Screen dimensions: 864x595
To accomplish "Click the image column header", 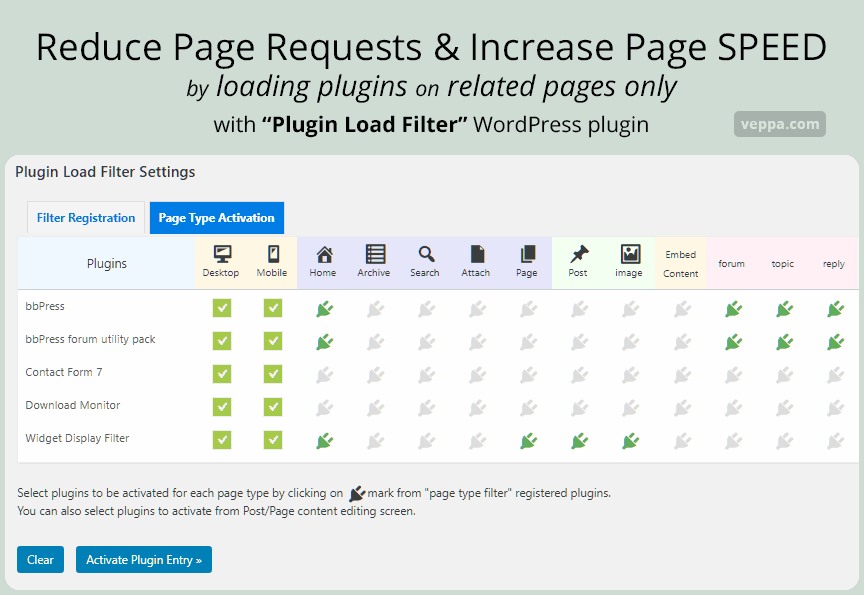I will point(629,262).
